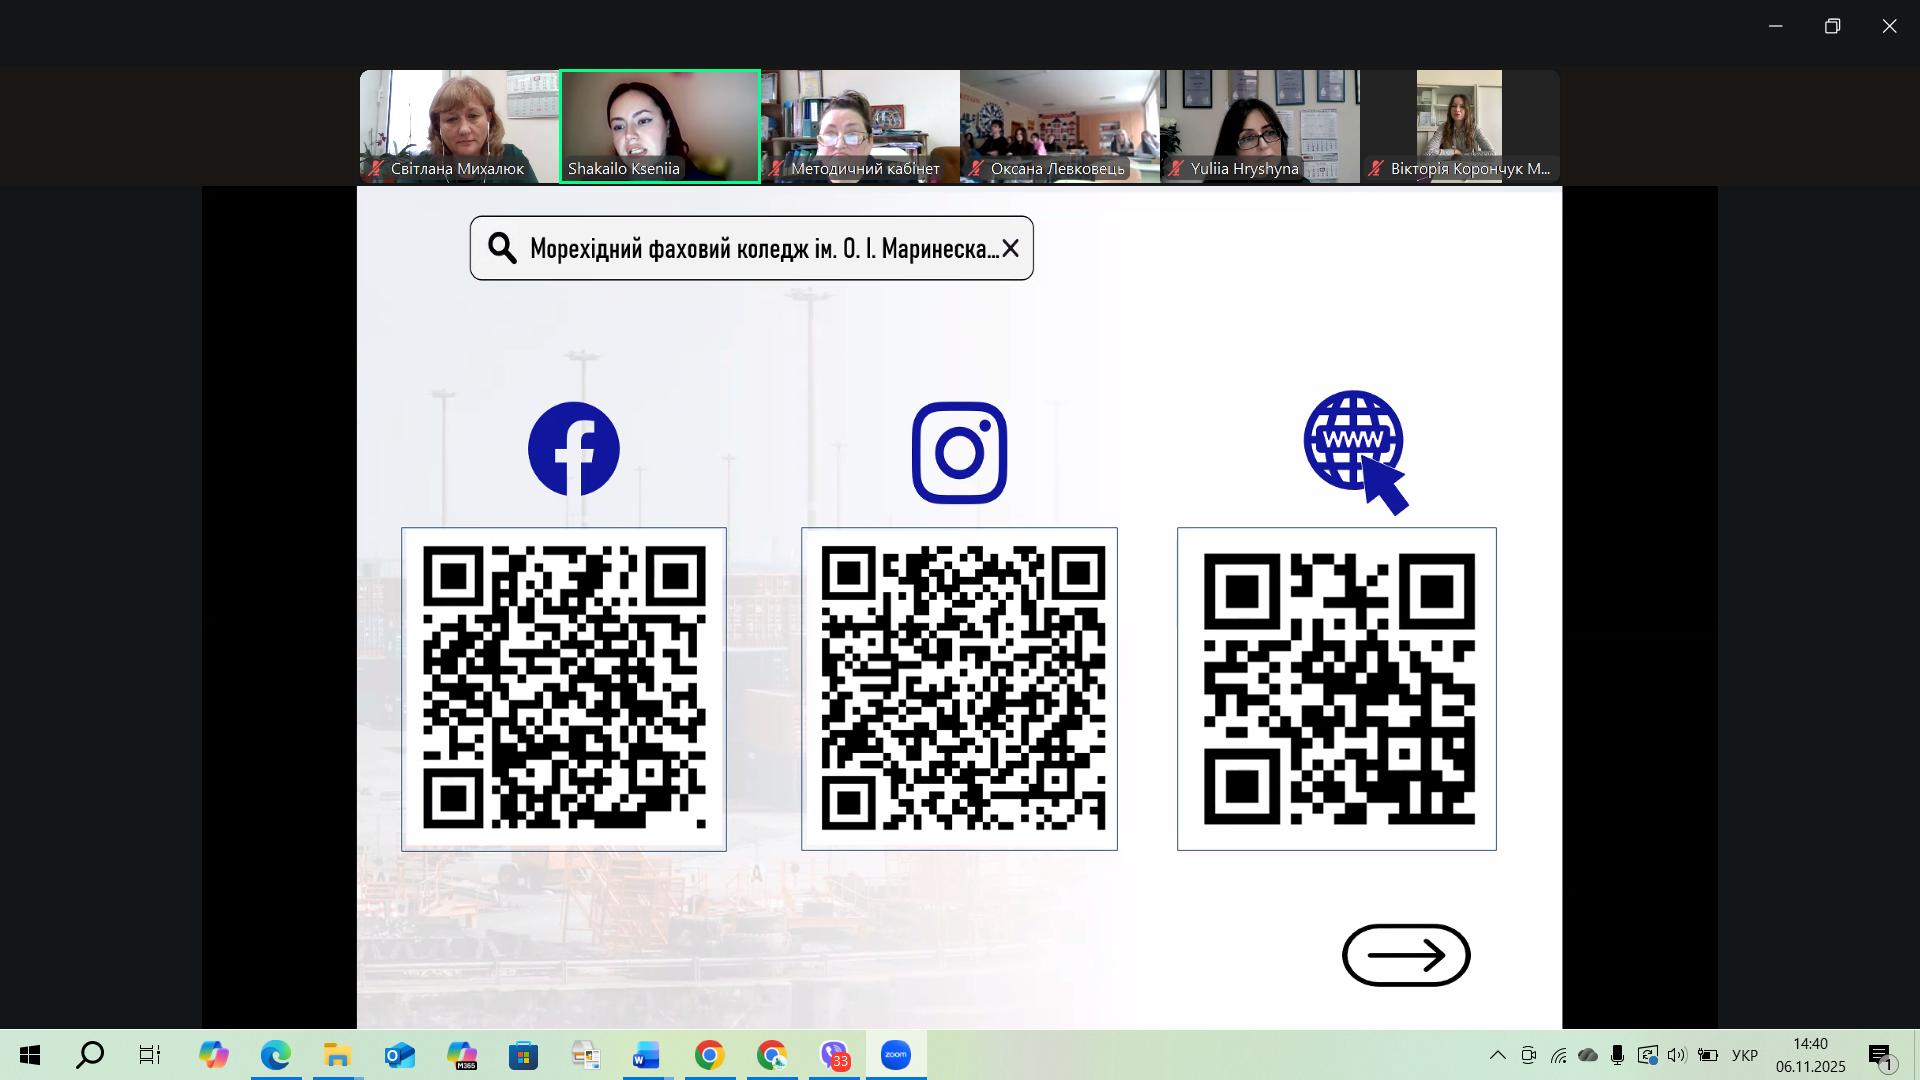Open the volume control in tray

pos(1677,1055)
